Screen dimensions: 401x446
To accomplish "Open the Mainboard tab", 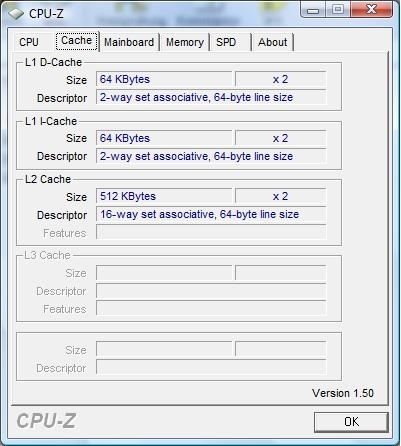I will tap(129, 42).
